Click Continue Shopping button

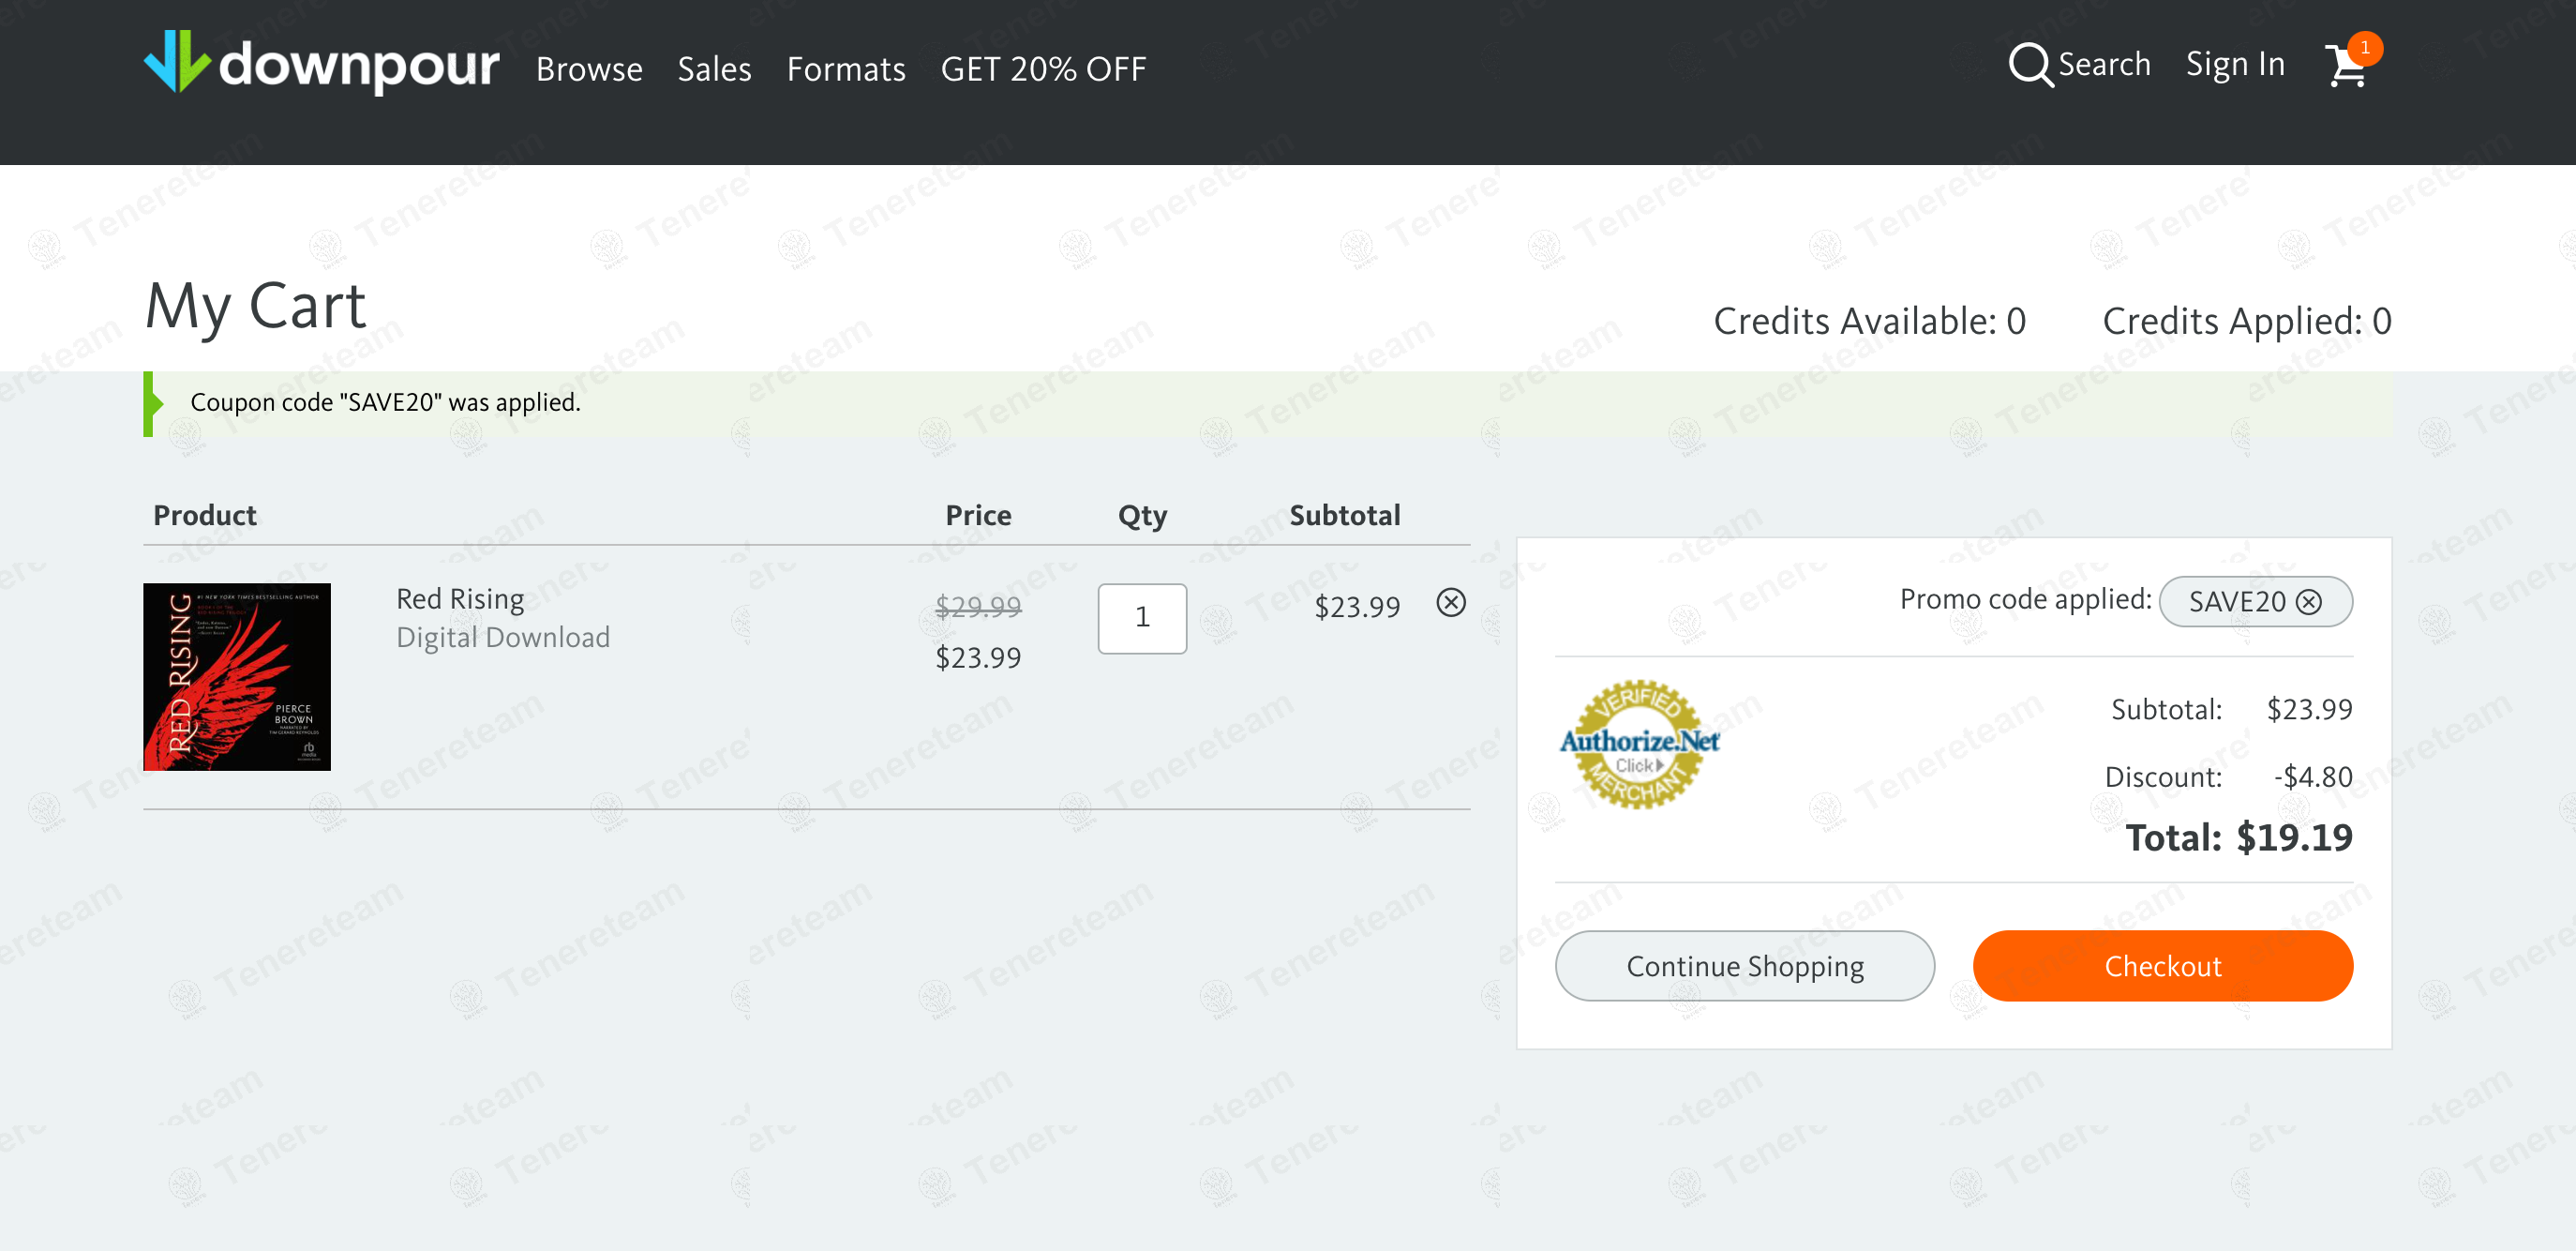tap(1744, 965)
